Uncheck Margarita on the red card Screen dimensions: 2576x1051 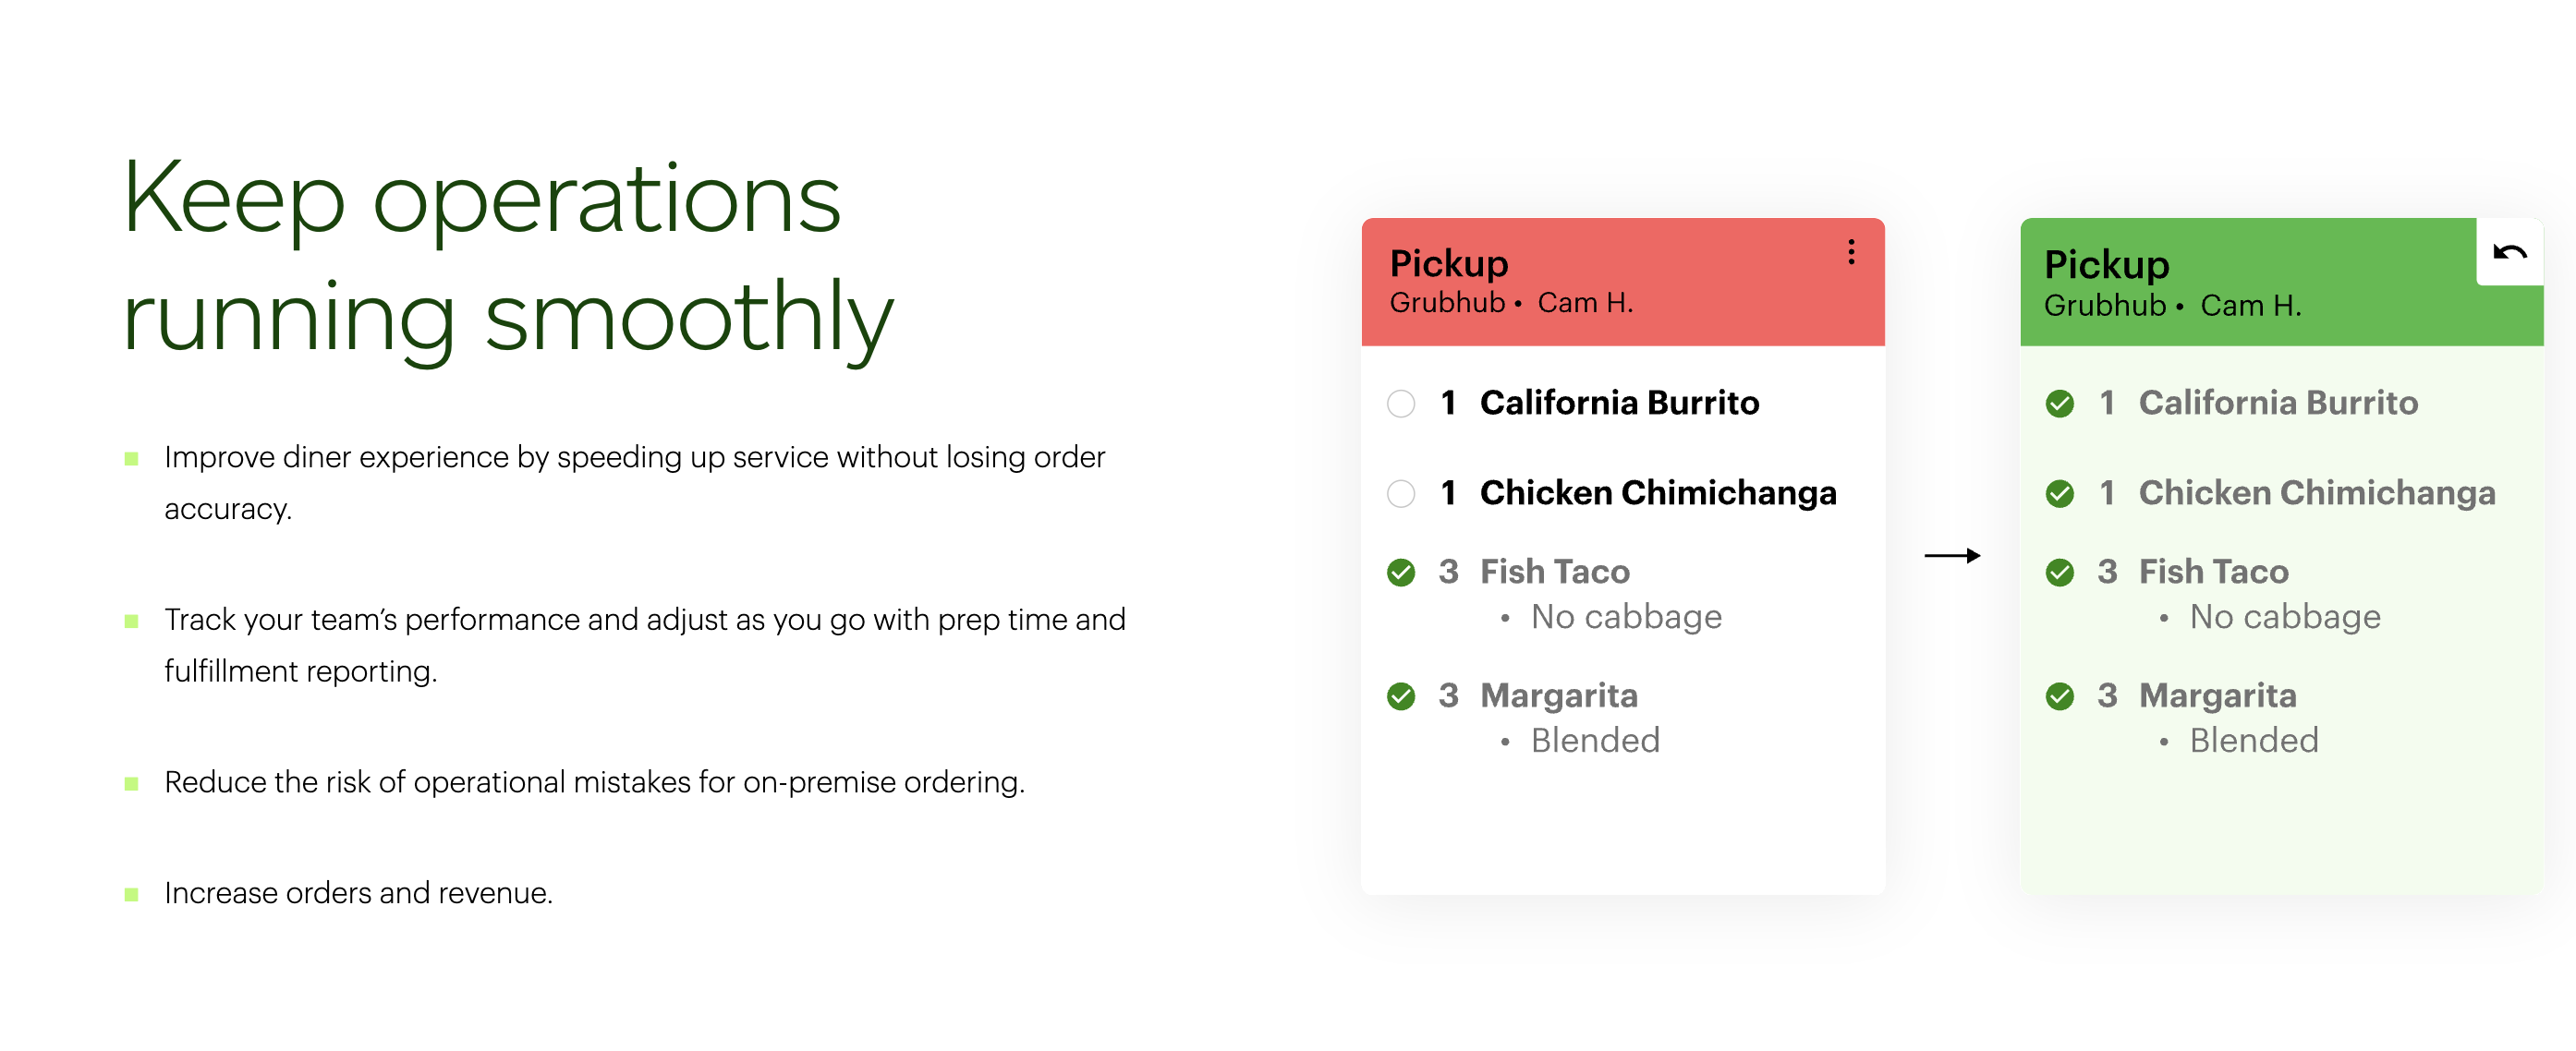pyautogui.click(x=1401, y=696)
